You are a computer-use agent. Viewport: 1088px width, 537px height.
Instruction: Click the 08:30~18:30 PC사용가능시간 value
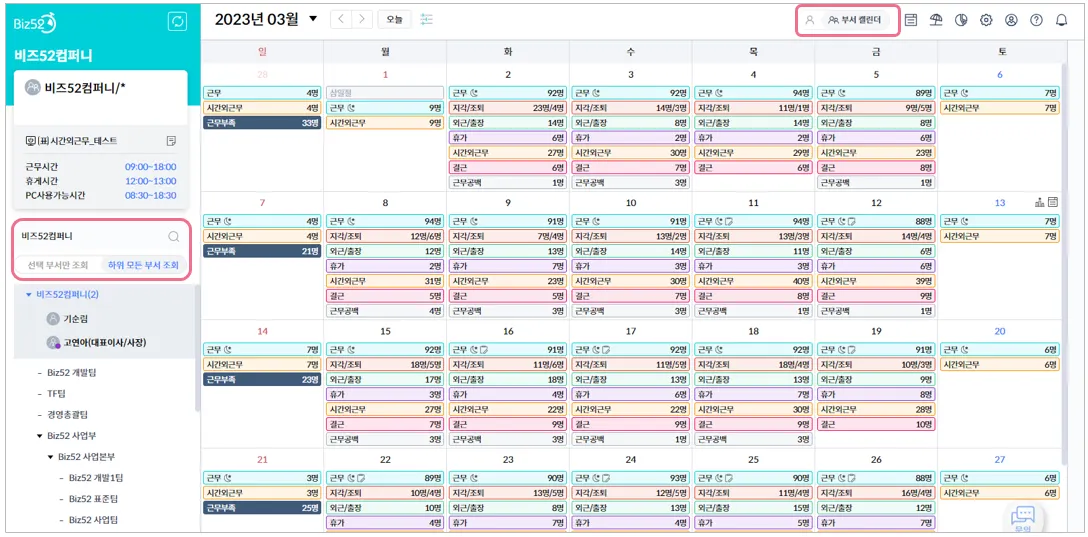pyautogui.click(x=151, y=196)
